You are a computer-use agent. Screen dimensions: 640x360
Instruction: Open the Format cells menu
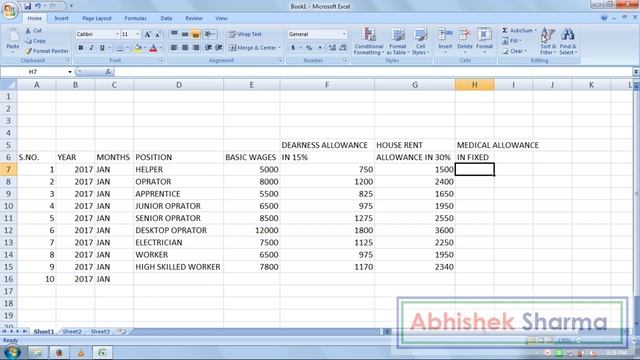coord(484,41)
